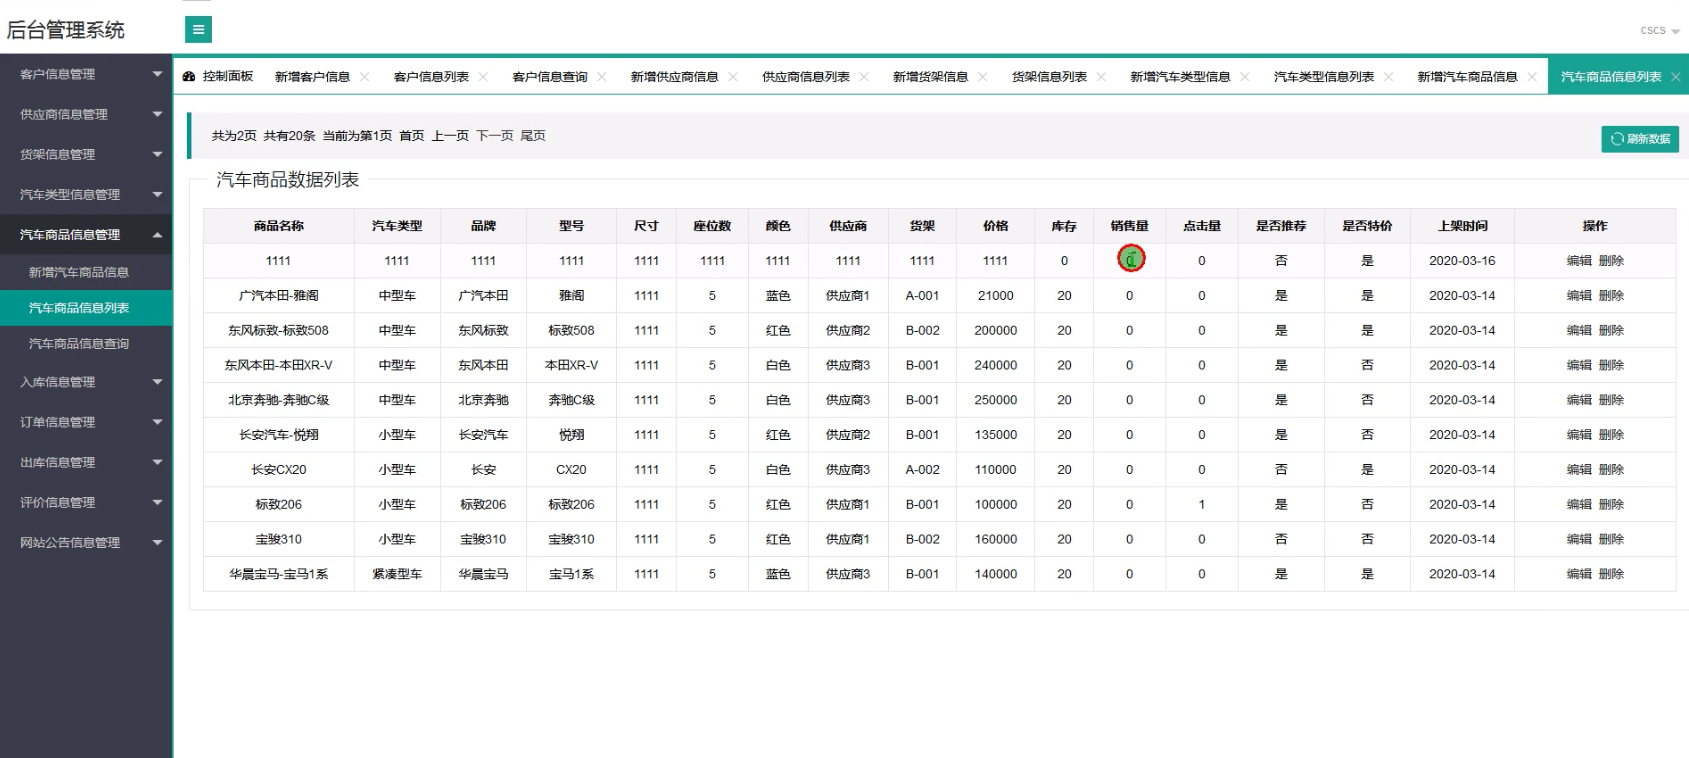This screenshot has width=1689, height=758.
Task: Click the 商品名称 column header
Action: pyautogui.click(x=279, y=226)
